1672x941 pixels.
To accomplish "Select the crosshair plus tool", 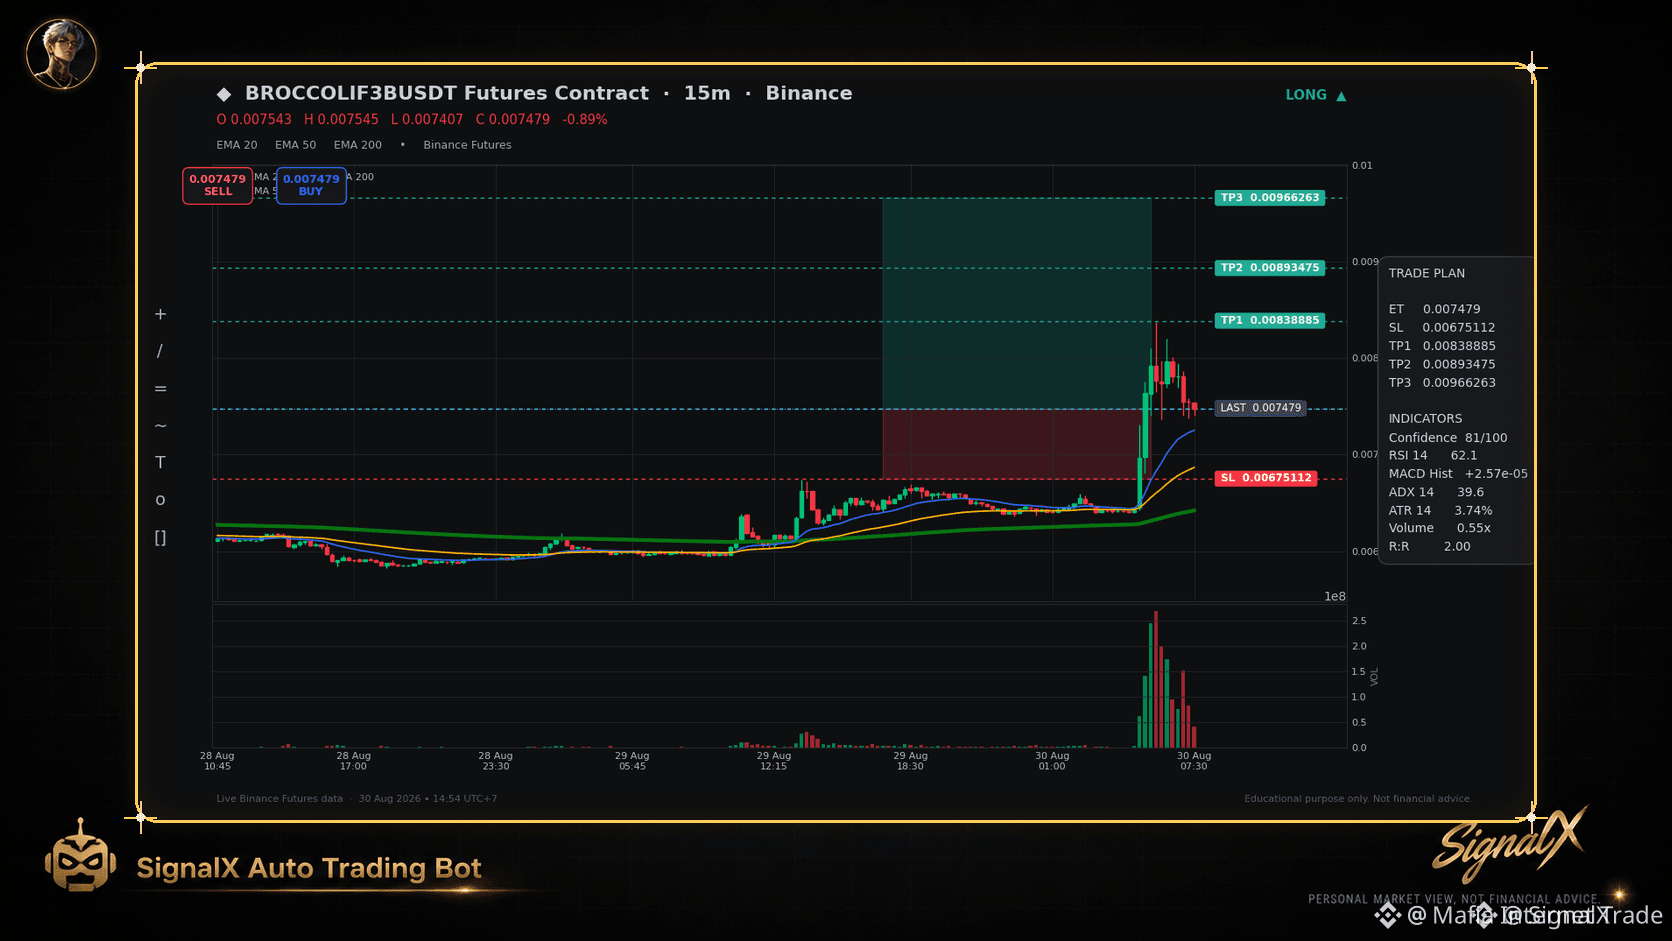I will click(x=160, y=314).
